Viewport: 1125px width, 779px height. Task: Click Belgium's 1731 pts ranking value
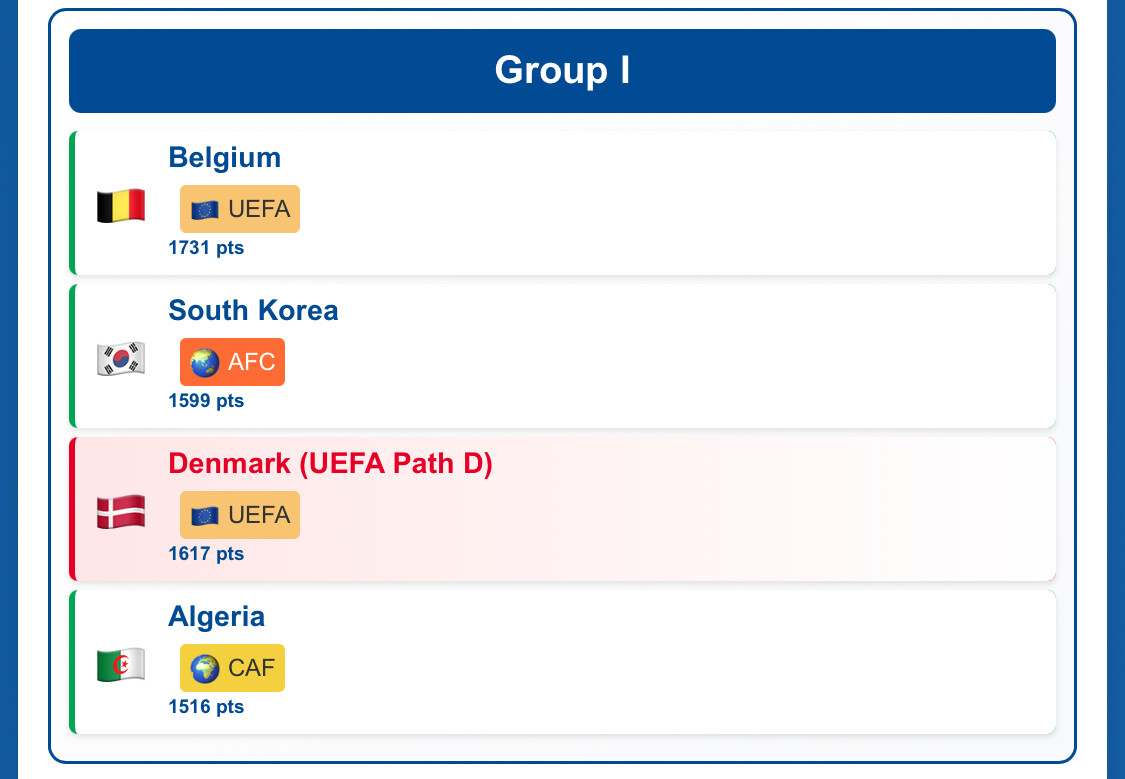(x=206, y=248)
